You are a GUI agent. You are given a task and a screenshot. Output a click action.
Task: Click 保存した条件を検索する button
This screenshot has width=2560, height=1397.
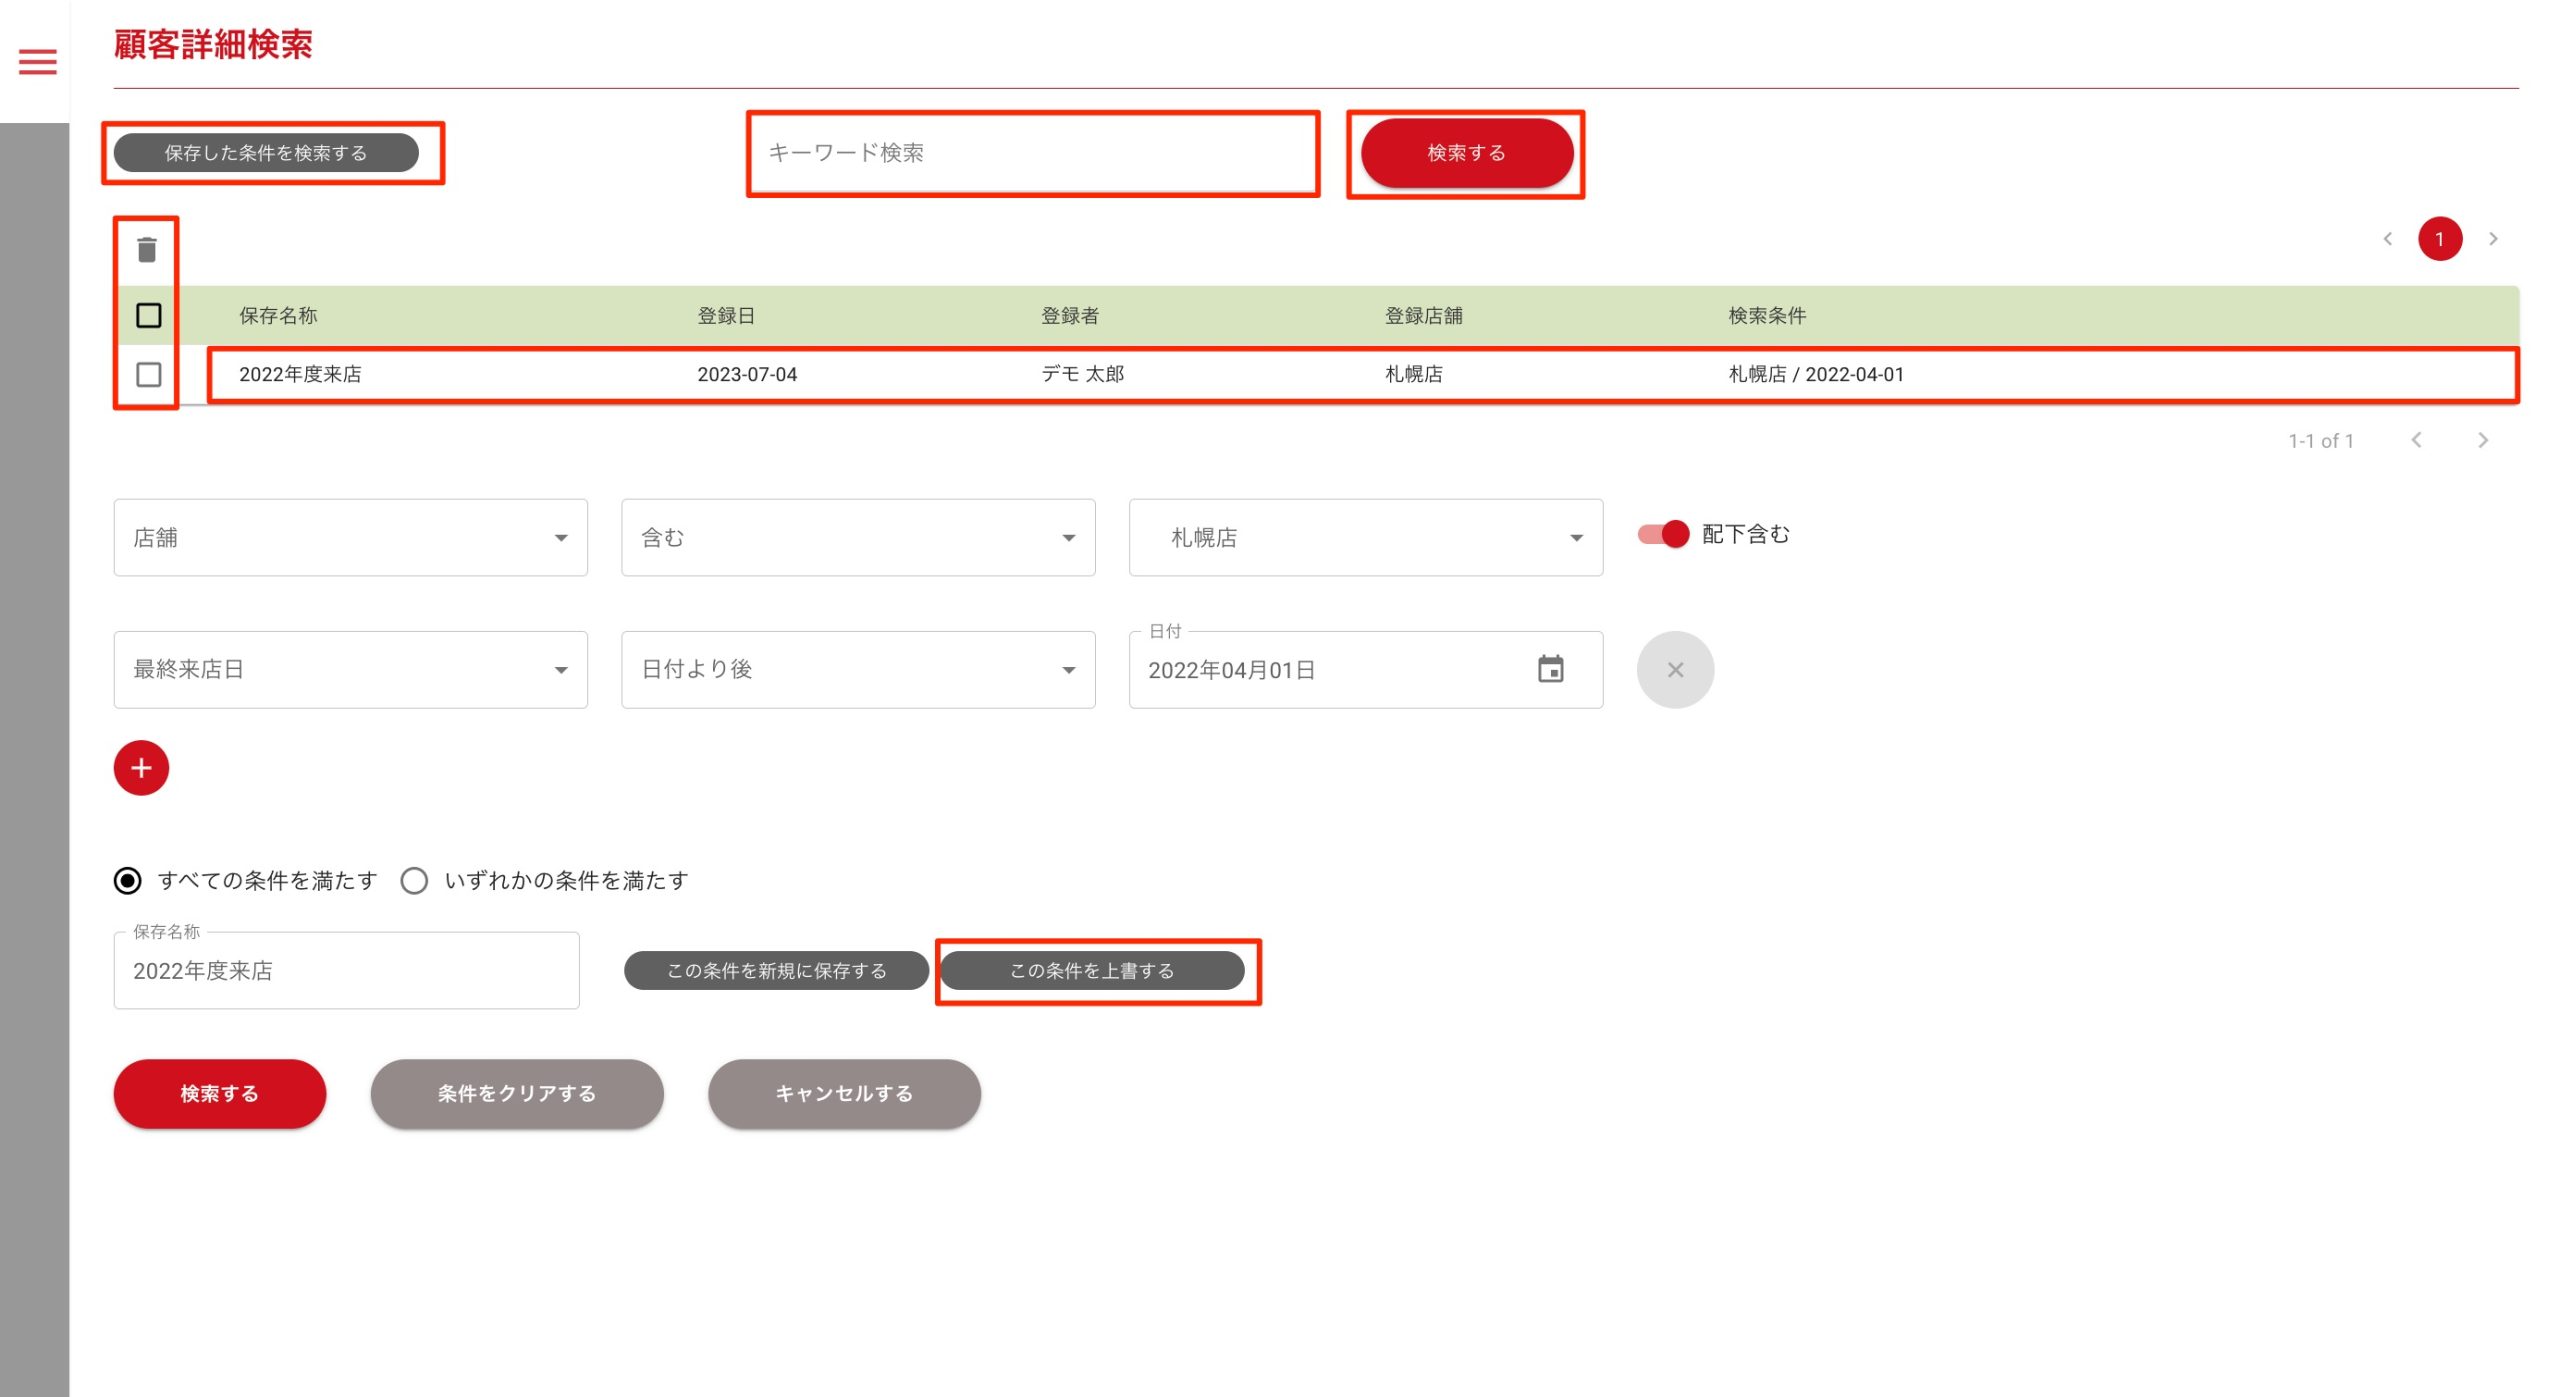point(266,153)
